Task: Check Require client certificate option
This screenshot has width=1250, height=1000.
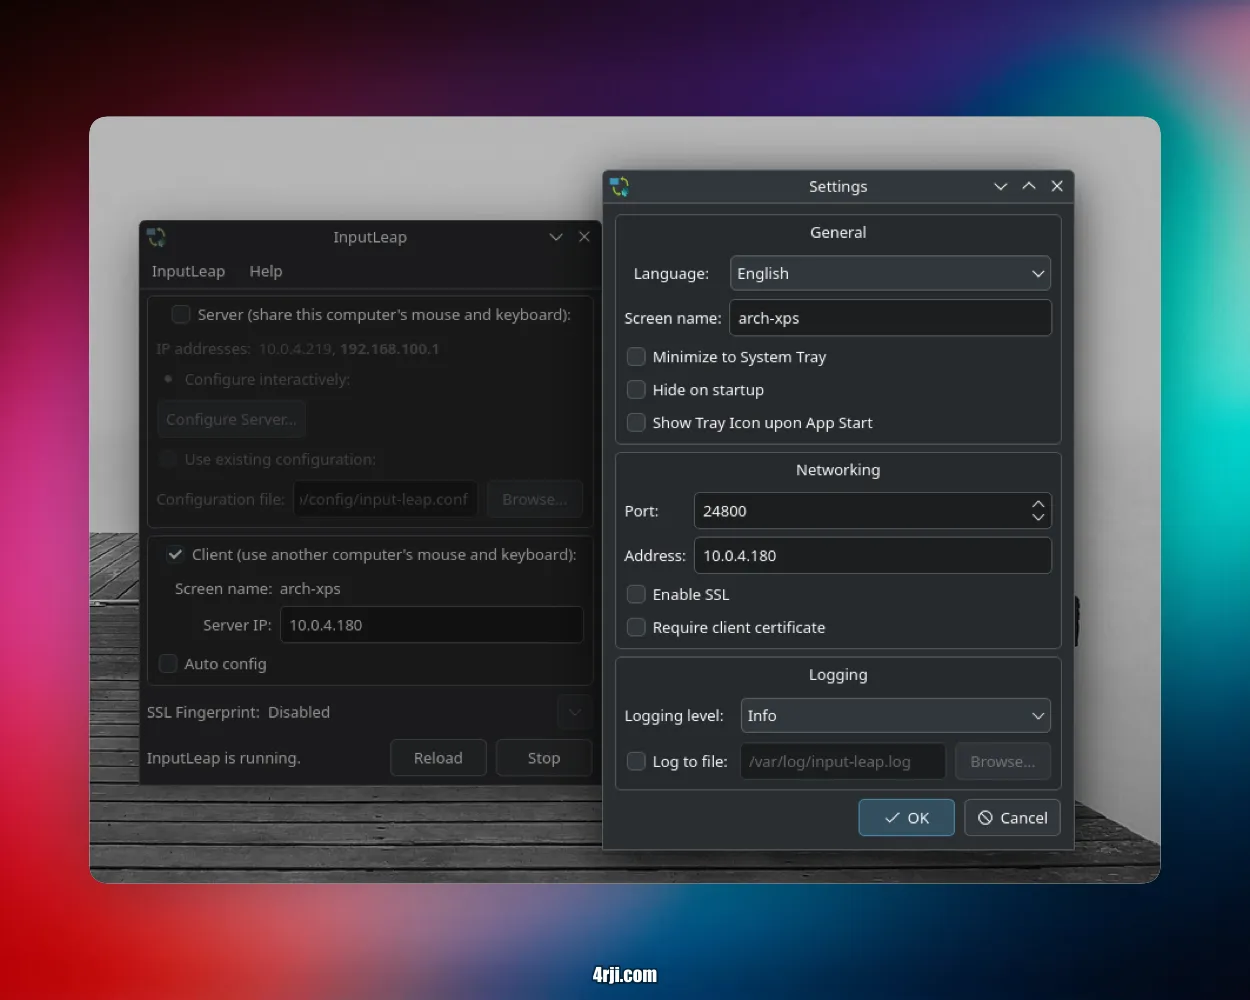Action: [636, 628]
